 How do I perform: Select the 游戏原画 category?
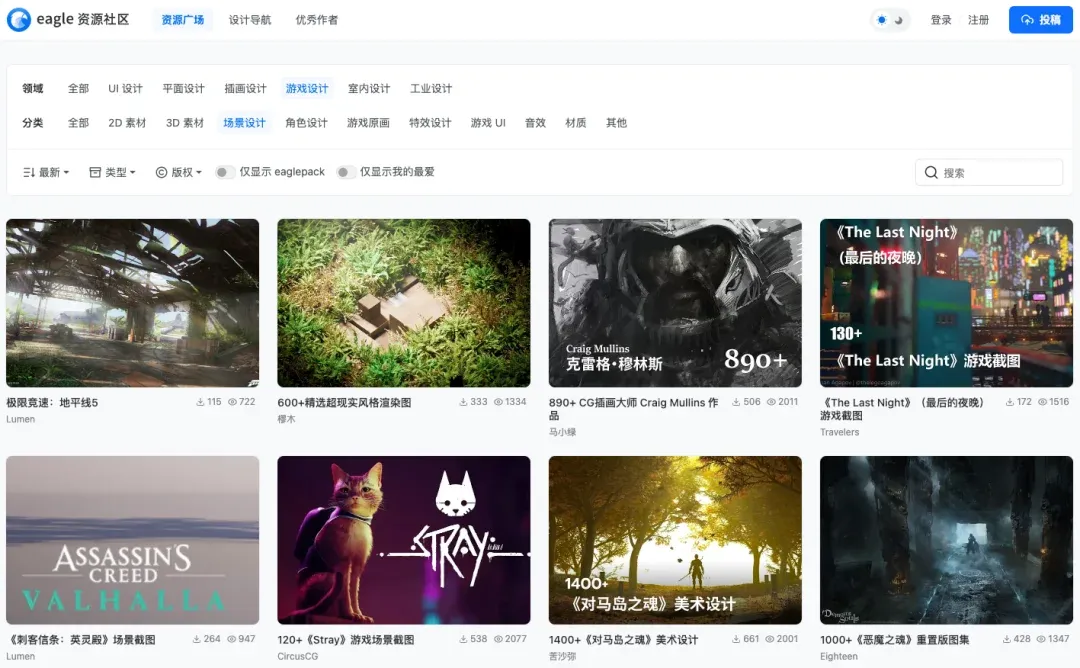click(x=368, y=123)
